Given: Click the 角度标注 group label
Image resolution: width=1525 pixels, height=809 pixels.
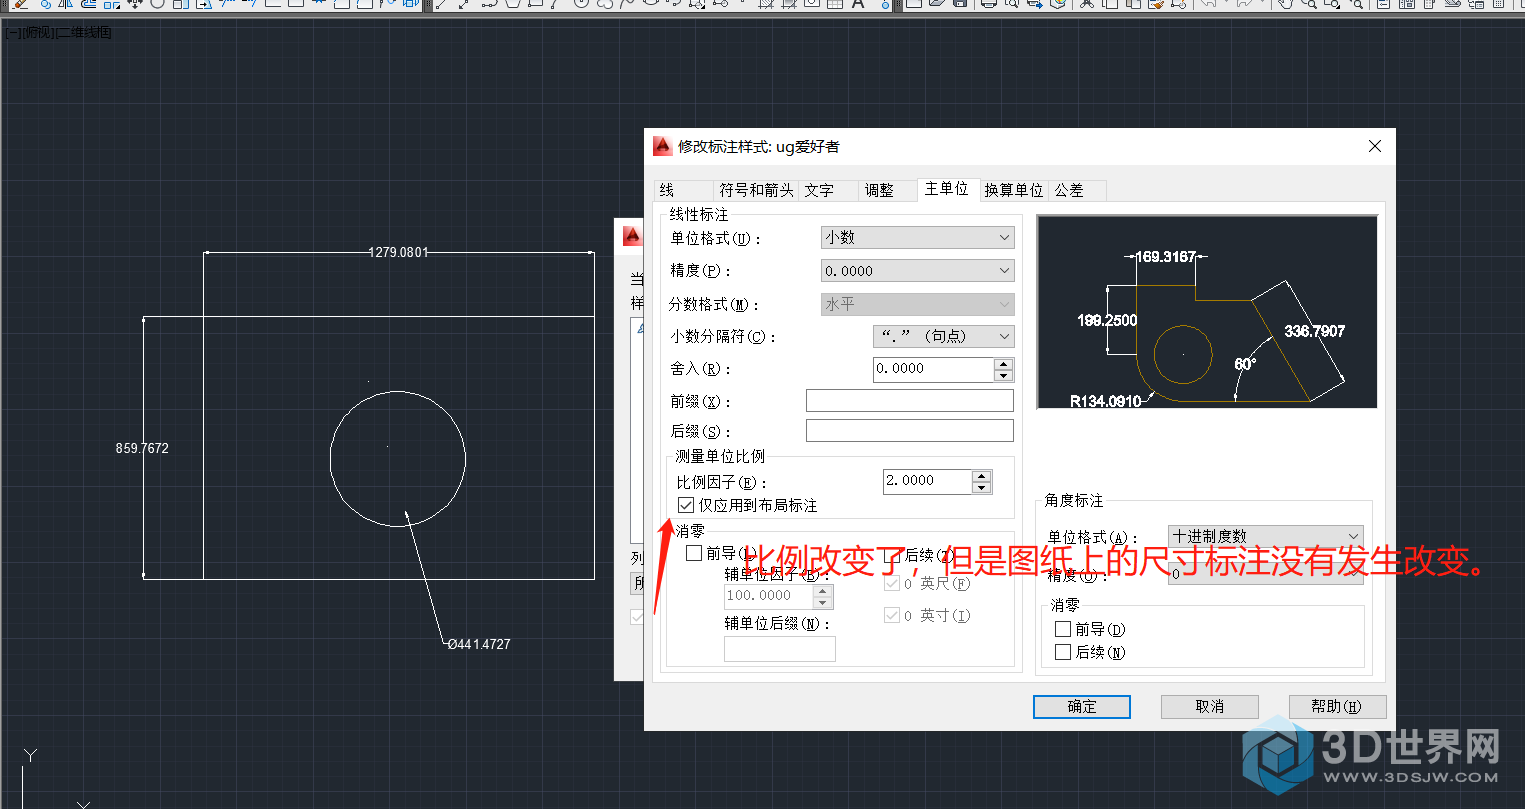Looking at the screenshot, I should click(x=1074, y=500).
